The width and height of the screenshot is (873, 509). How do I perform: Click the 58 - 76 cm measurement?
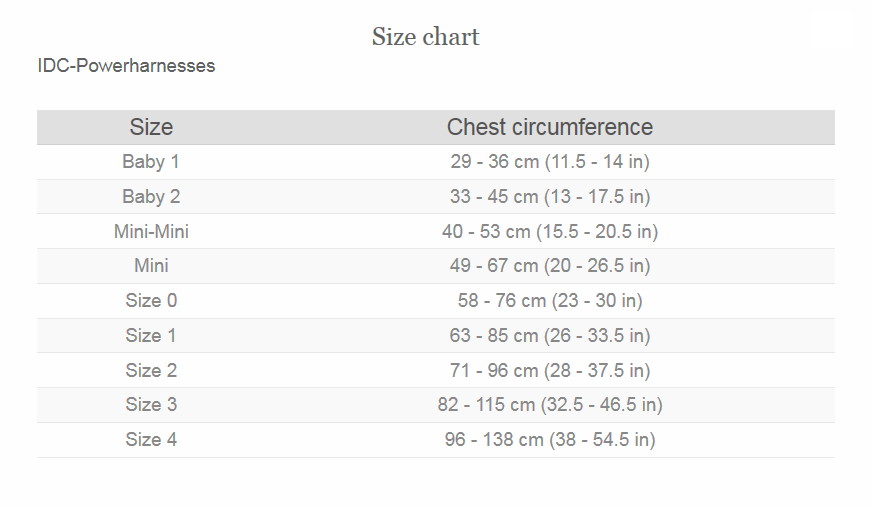[550, 301]
